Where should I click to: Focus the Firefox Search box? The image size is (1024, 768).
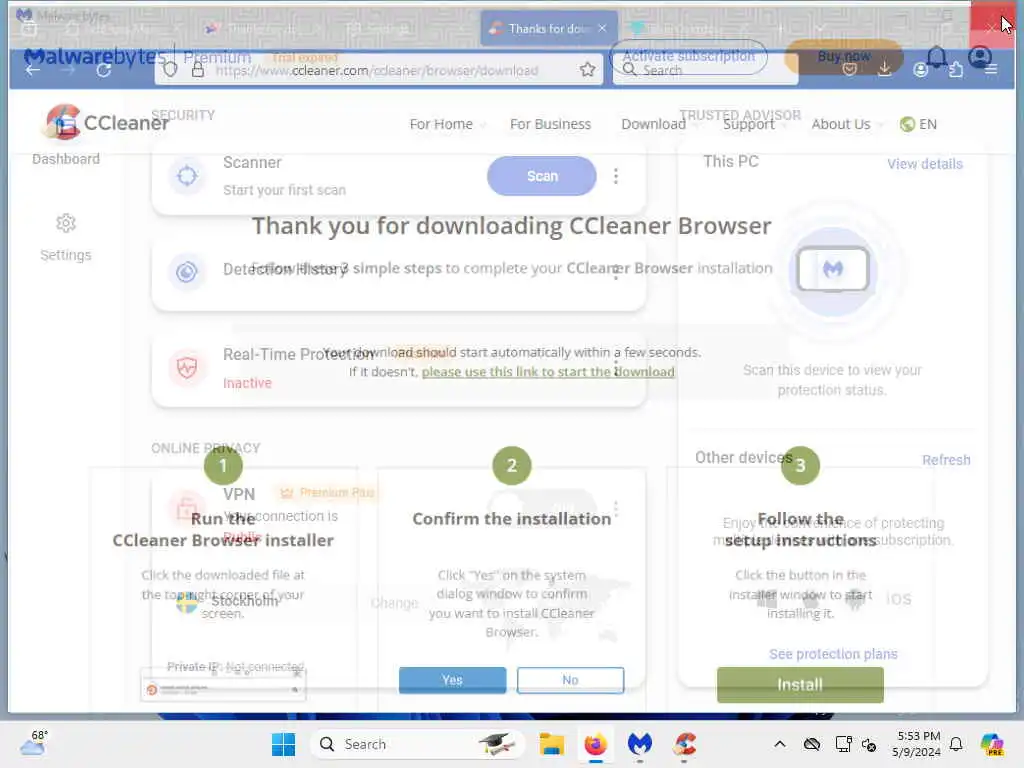point(705,70)
